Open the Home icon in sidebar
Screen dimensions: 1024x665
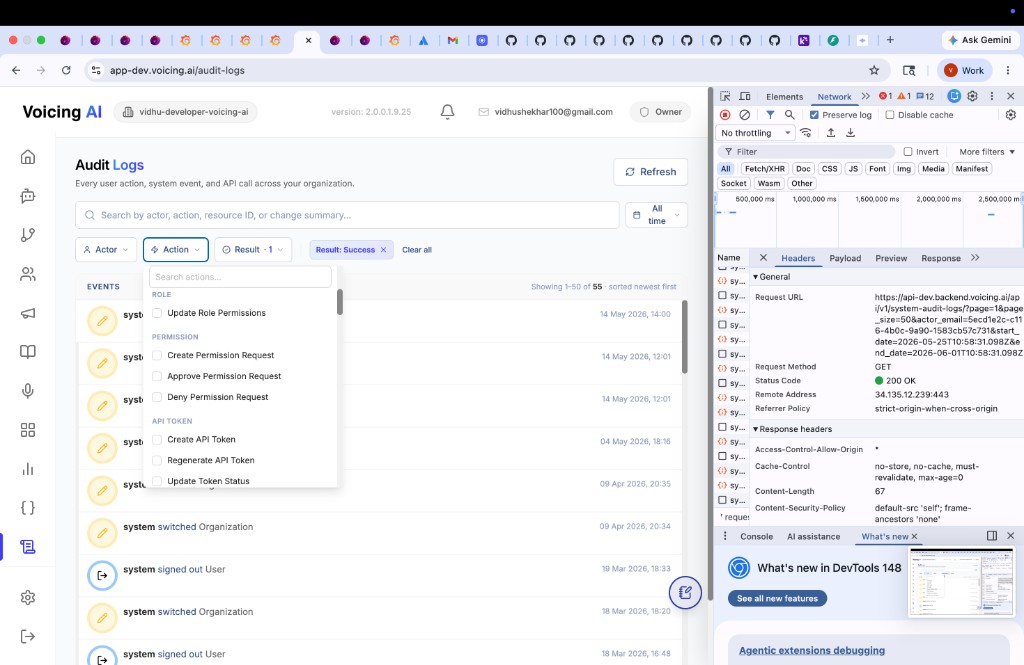(x=27, y=157)
